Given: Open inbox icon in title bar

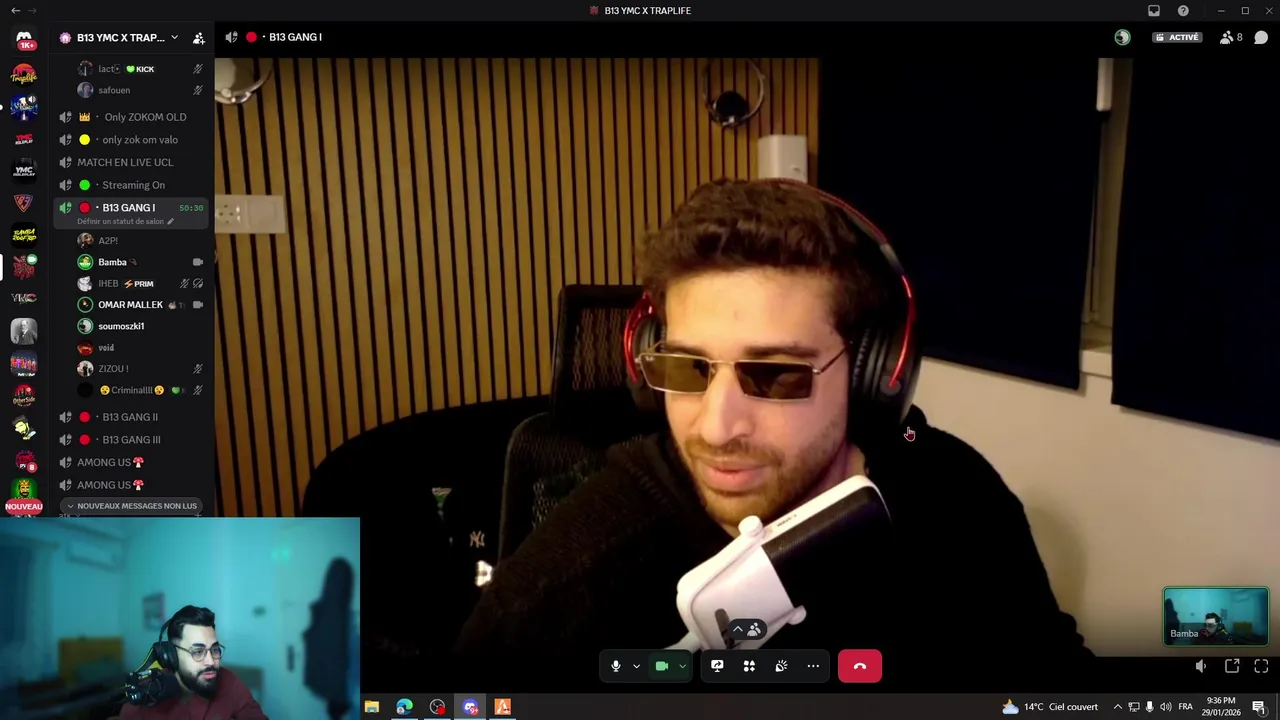Looking at the screenshot, I should coord(1154,10).
